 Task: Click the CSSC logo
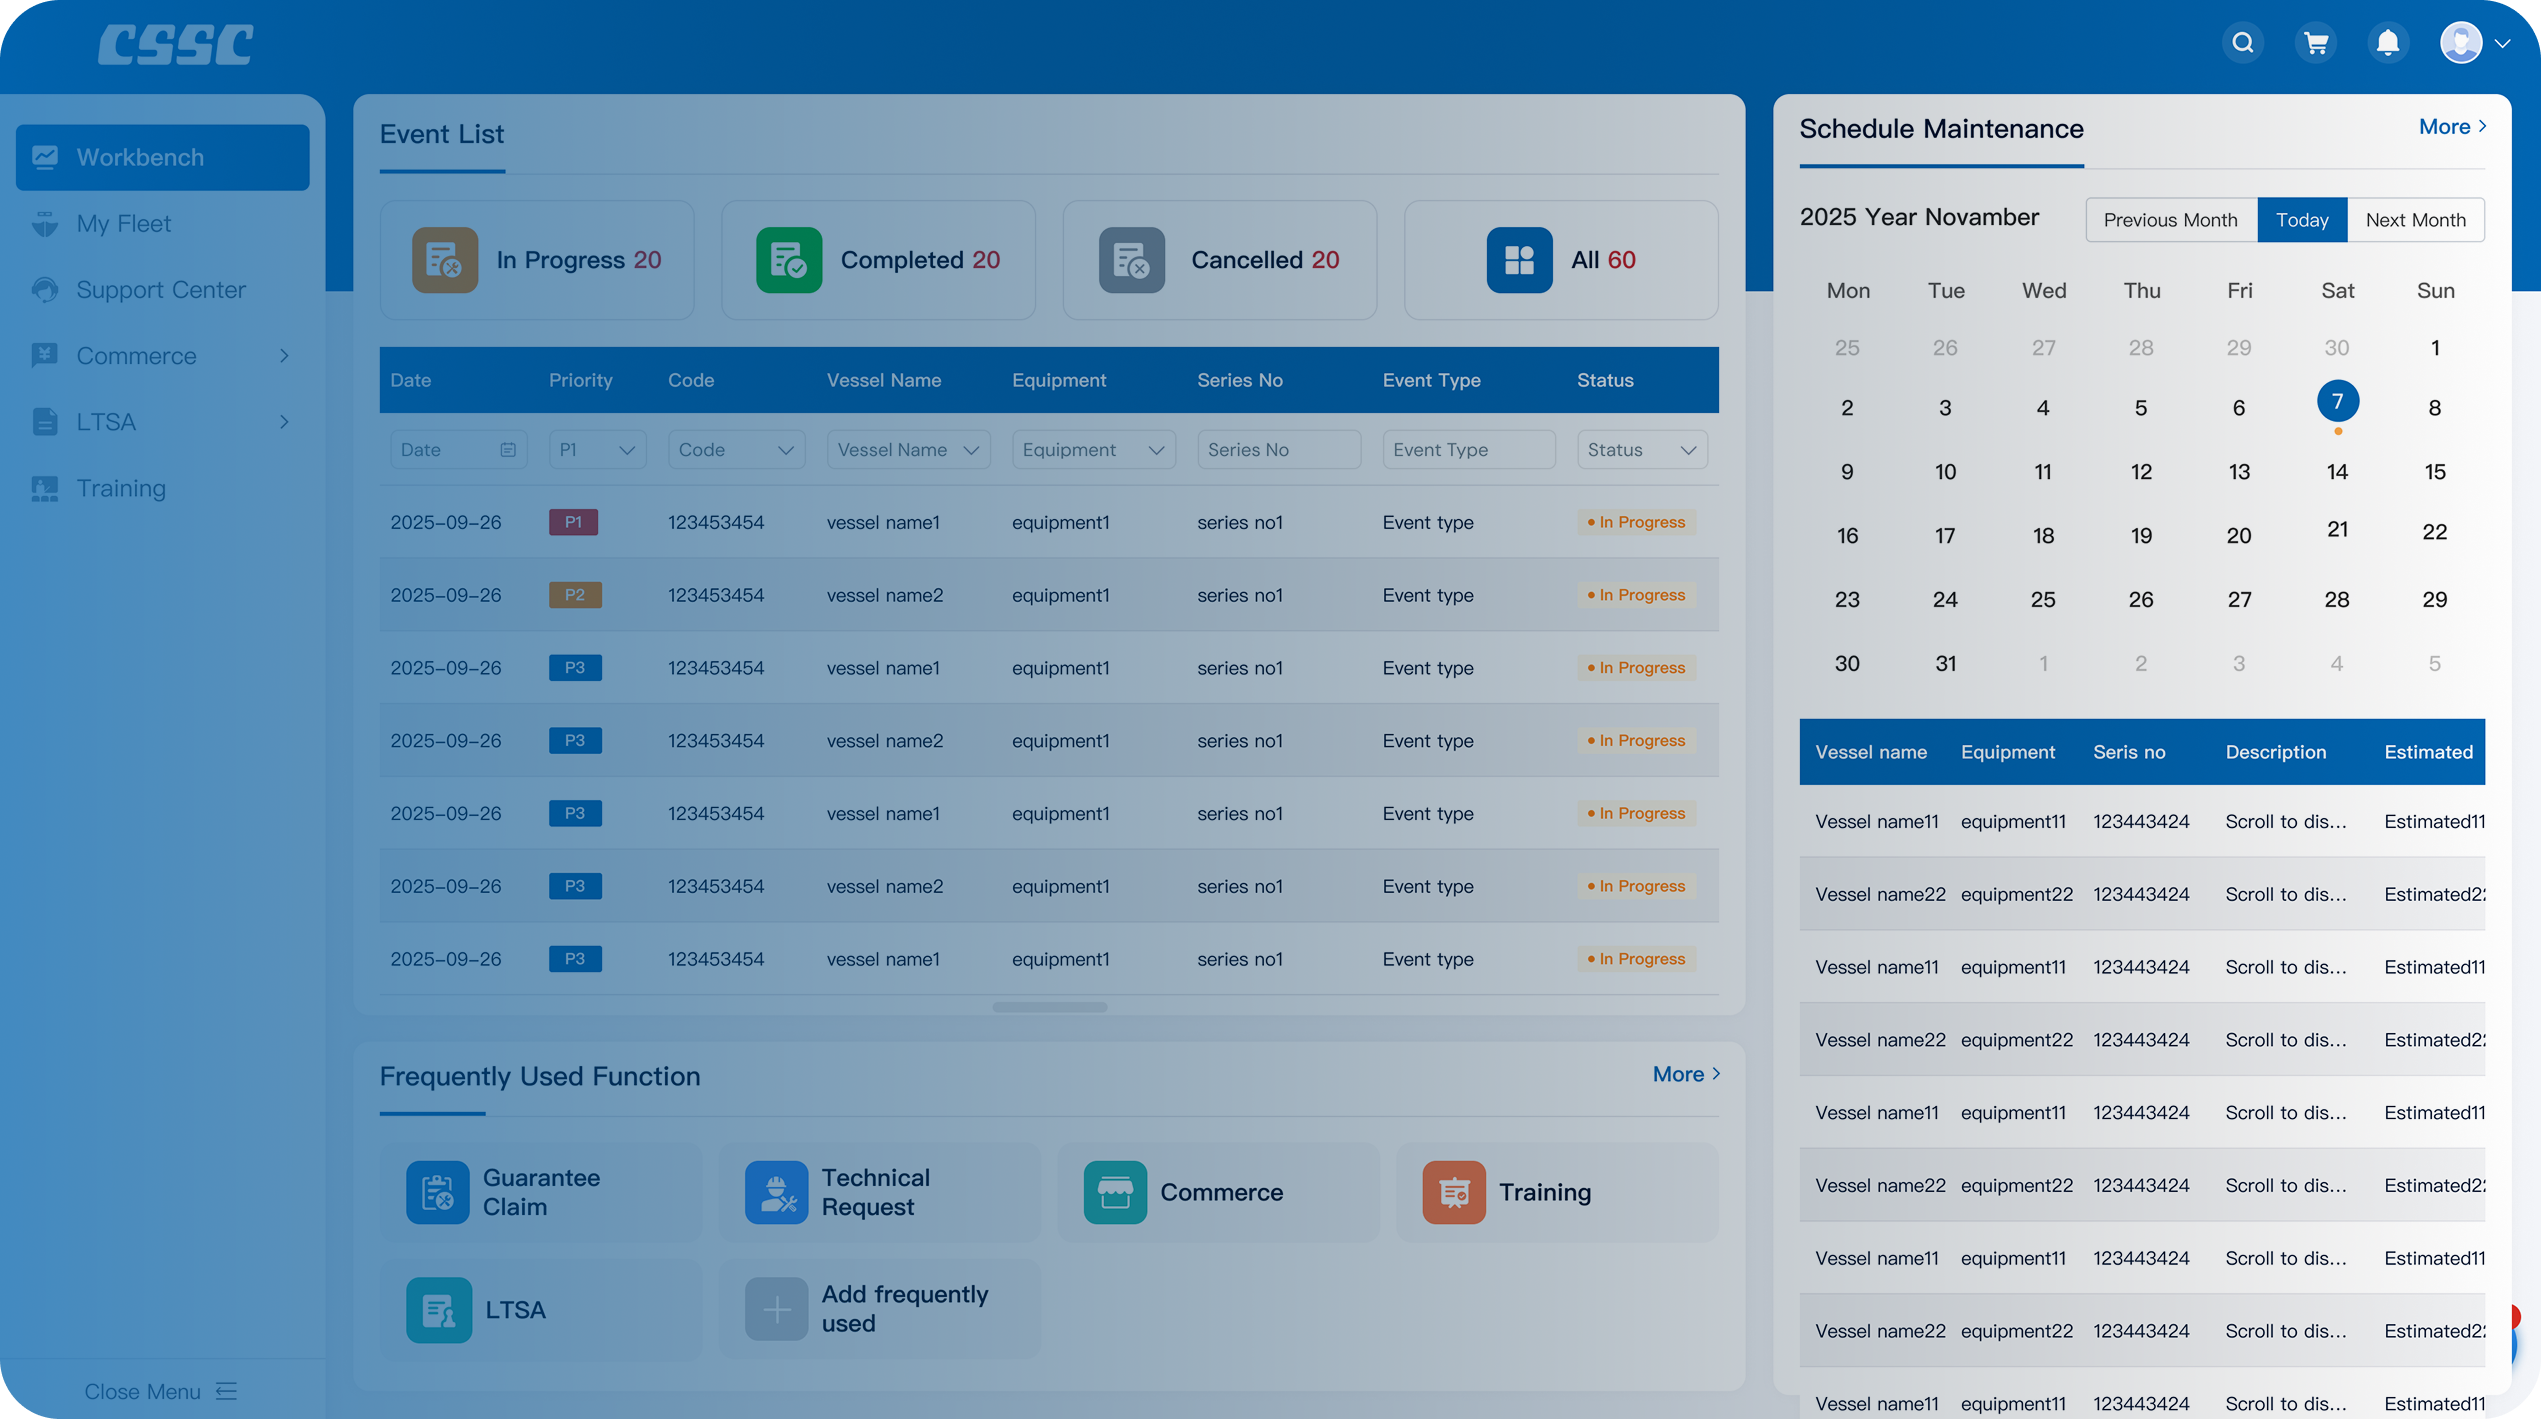coord(175,45)
